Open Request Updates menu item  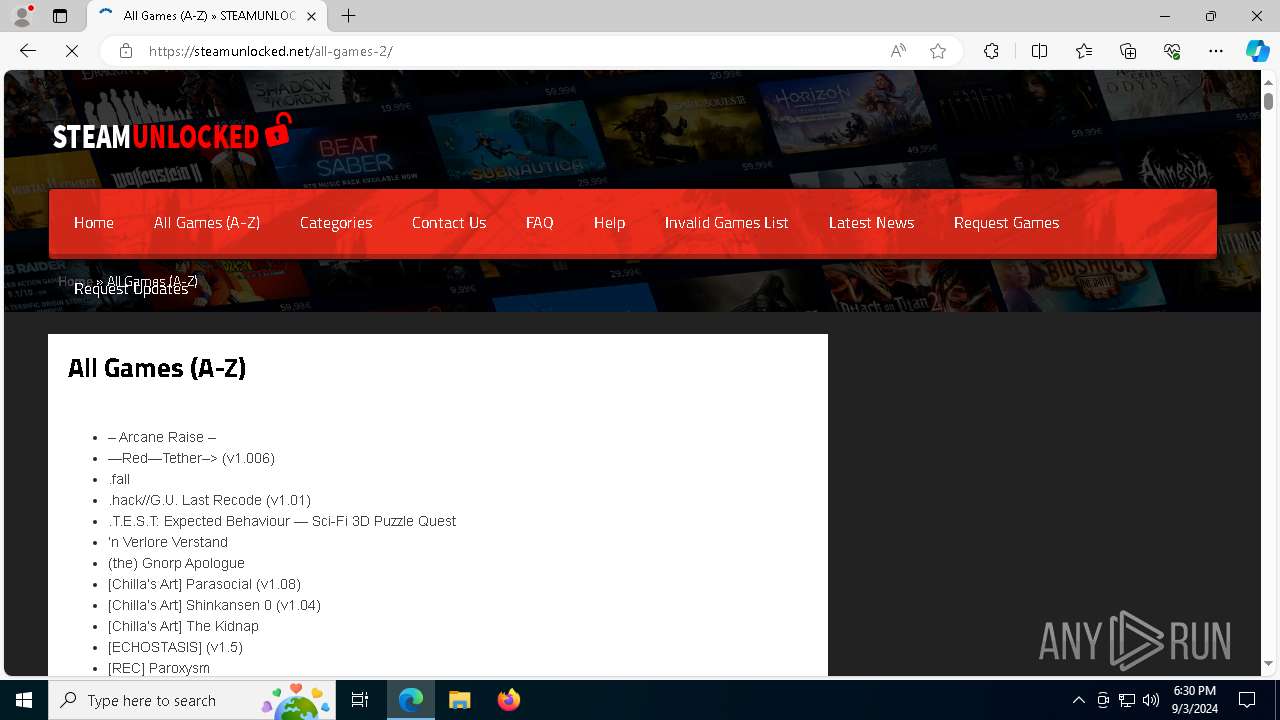pyautogui.click(x=131, y=289)
